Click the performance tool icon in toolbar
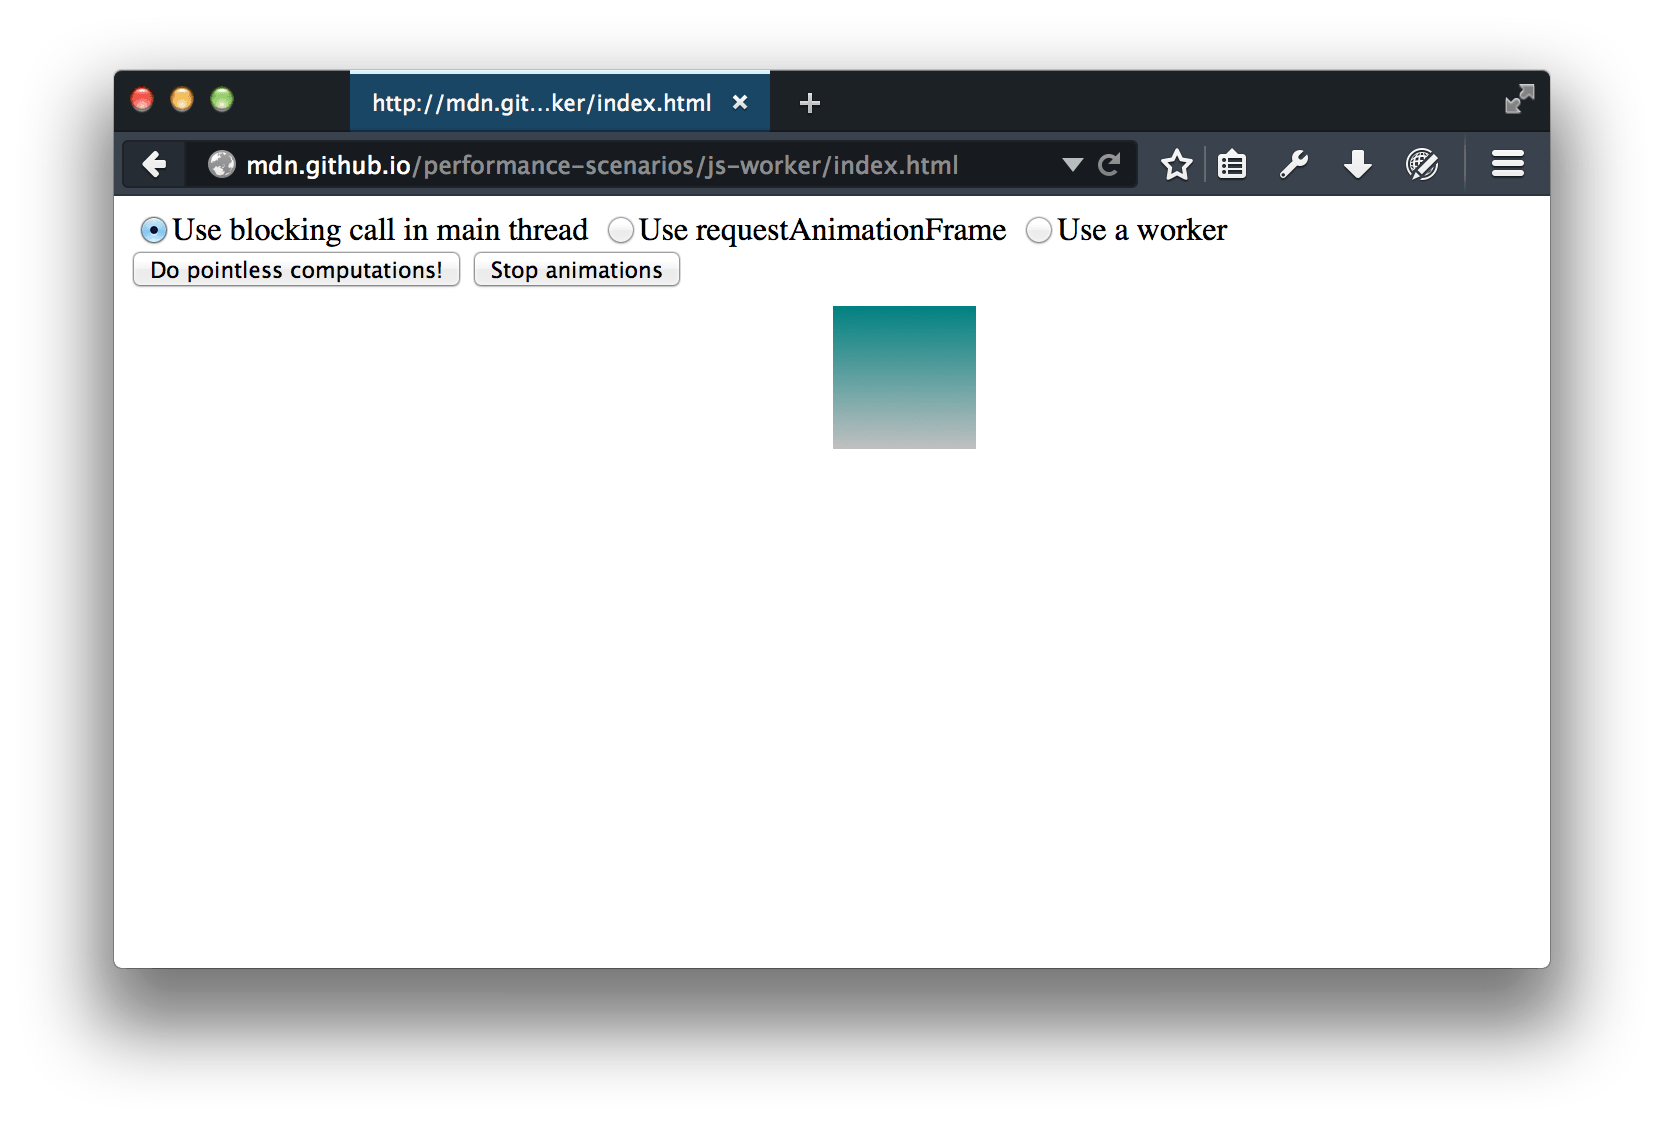Image resolution: width=1664 pixels, height=1126 pixels. click(1421, 164)
